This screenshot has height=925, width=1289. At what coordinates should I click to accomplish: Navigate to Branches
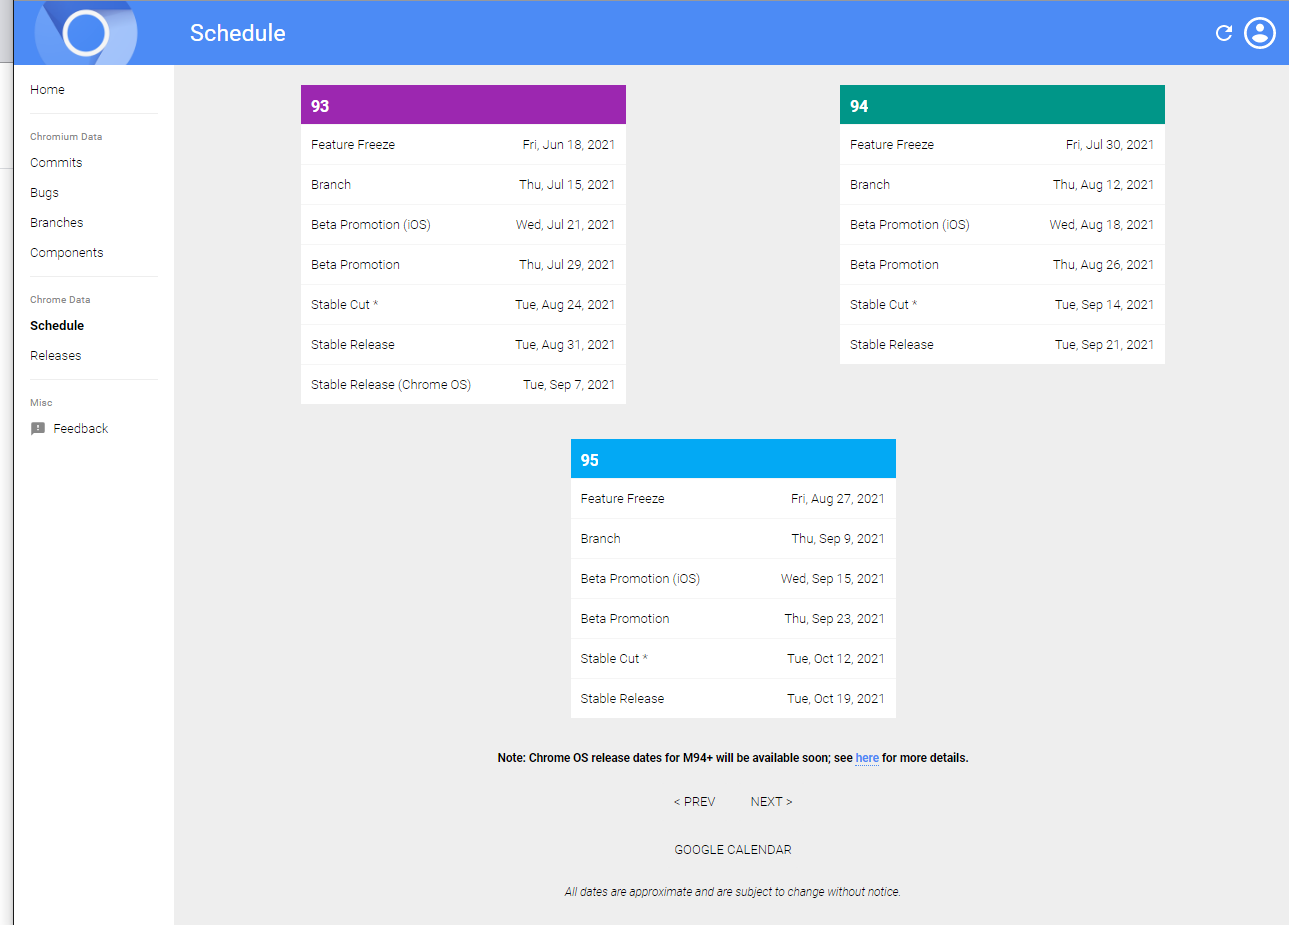(x=57, y=223)
